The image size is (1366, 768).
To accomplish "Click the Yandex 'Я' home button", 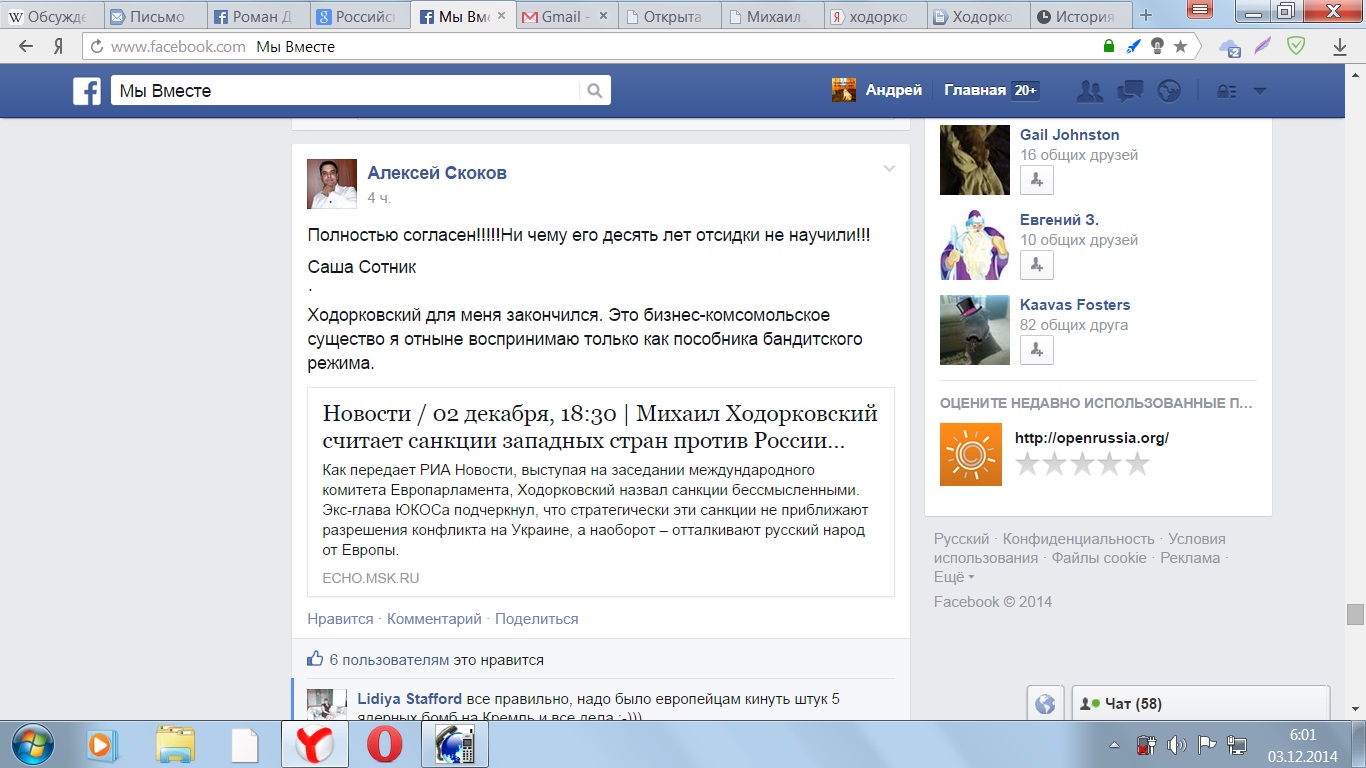I will (58, 46).
